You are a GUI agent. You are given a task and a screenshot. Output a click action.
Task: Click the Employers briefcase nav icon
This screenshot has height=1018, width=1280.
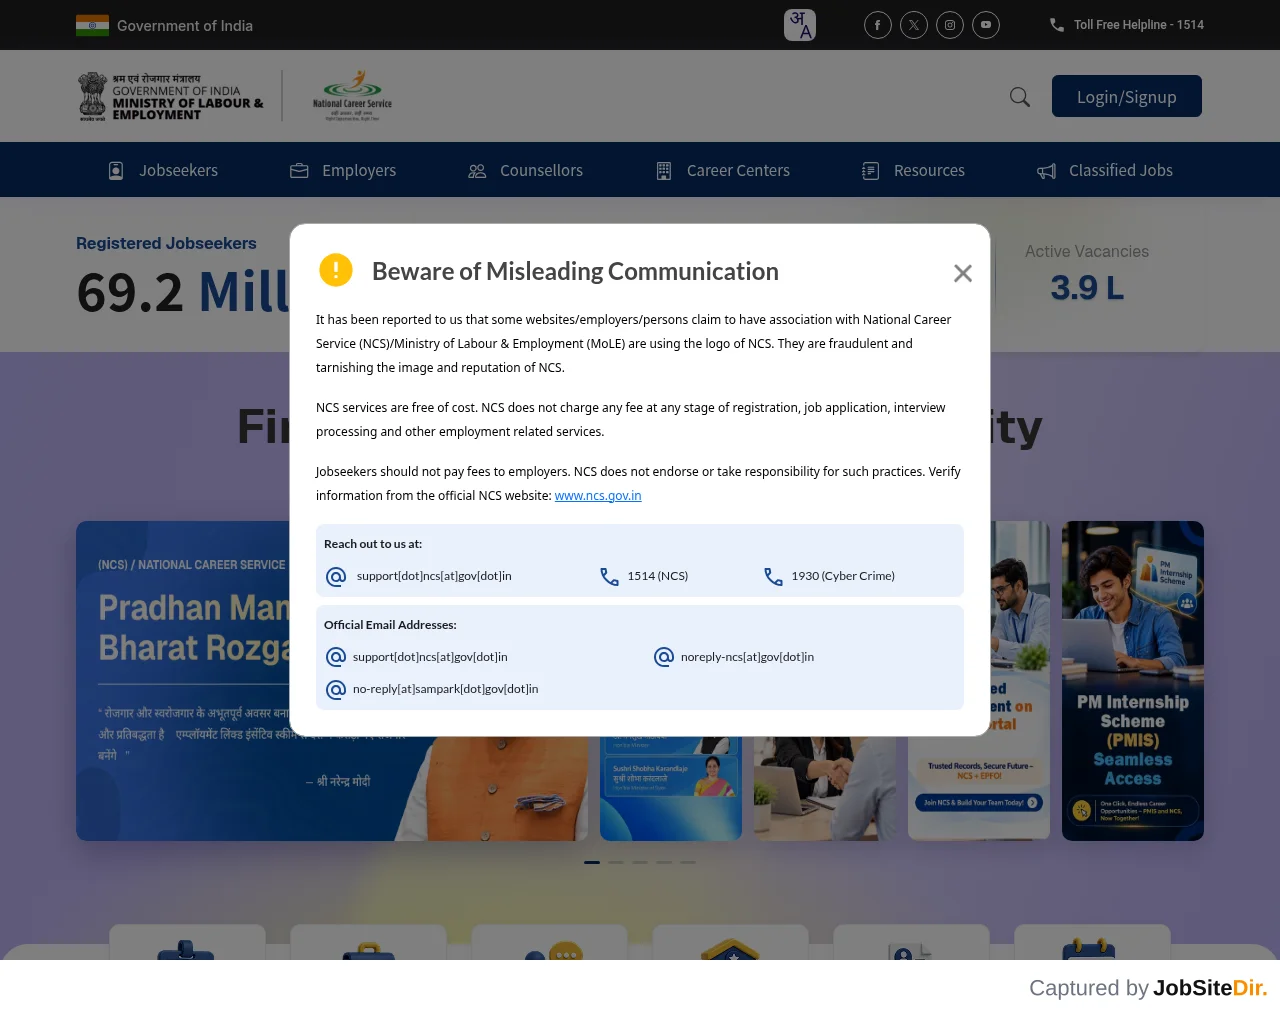click(x=299, y=171)
